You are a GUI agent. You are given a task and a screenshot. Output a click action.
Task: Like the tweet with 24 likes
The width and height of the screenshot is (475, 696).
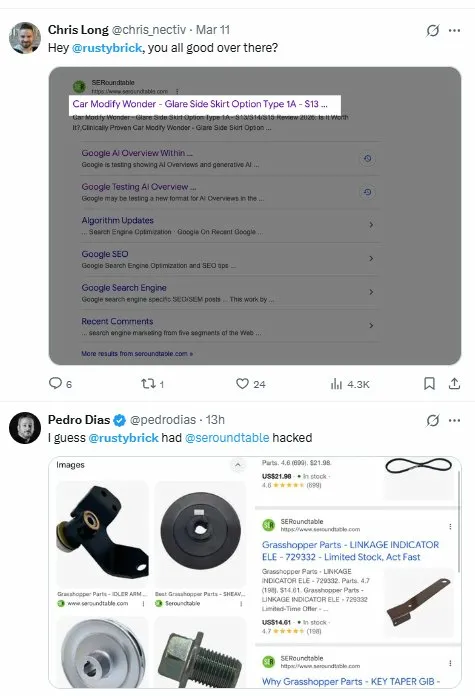coord(242,384)
